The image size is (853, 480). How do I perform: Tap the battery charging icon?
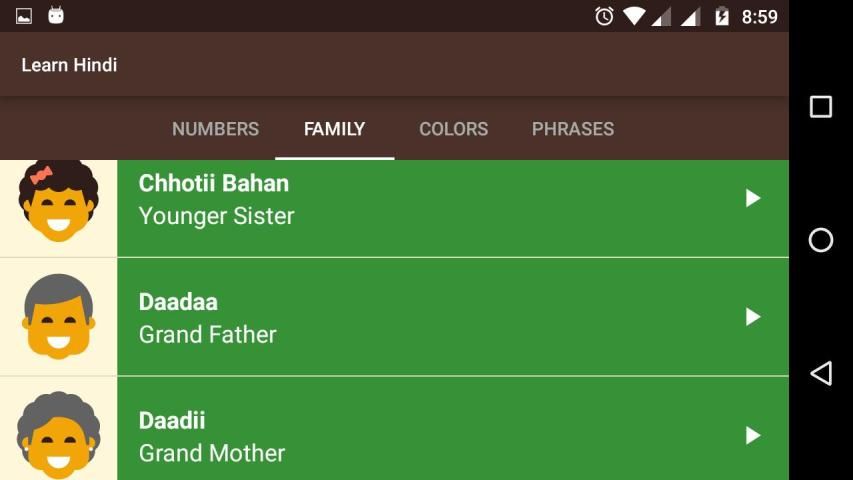tap(721, 16)
